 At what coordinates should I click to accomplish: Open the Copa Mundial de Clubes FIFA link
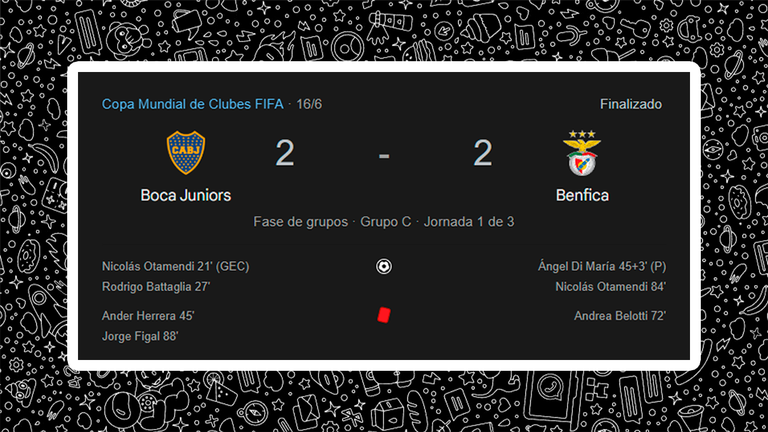tap(192, 104)
